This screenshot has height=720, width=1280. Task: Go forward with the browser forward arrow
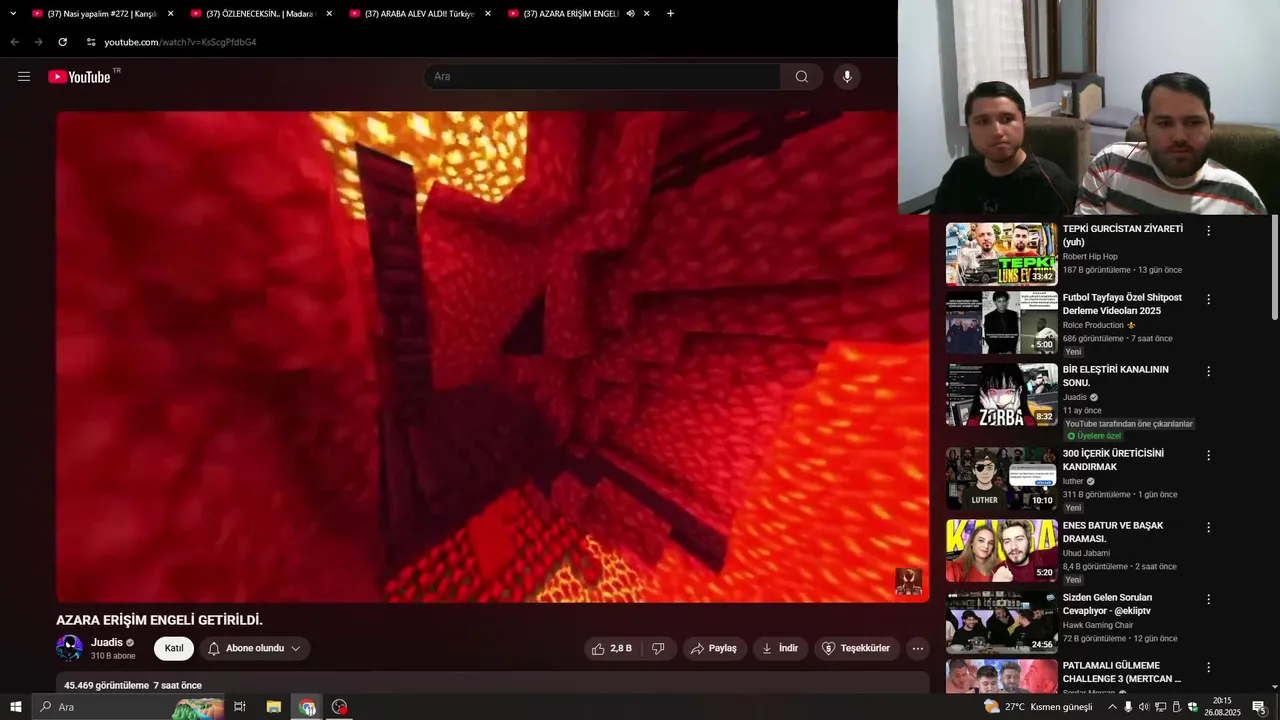(38, 42)
